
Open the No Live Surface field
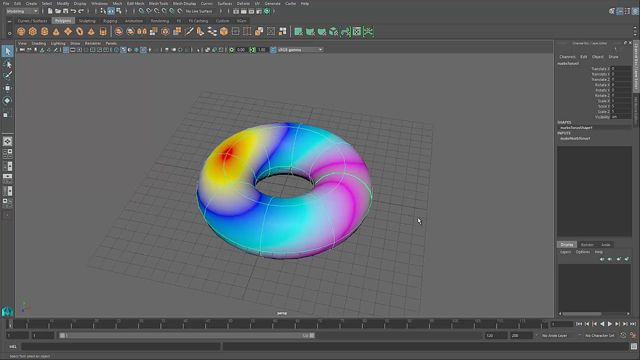click(x=199, y=11)
